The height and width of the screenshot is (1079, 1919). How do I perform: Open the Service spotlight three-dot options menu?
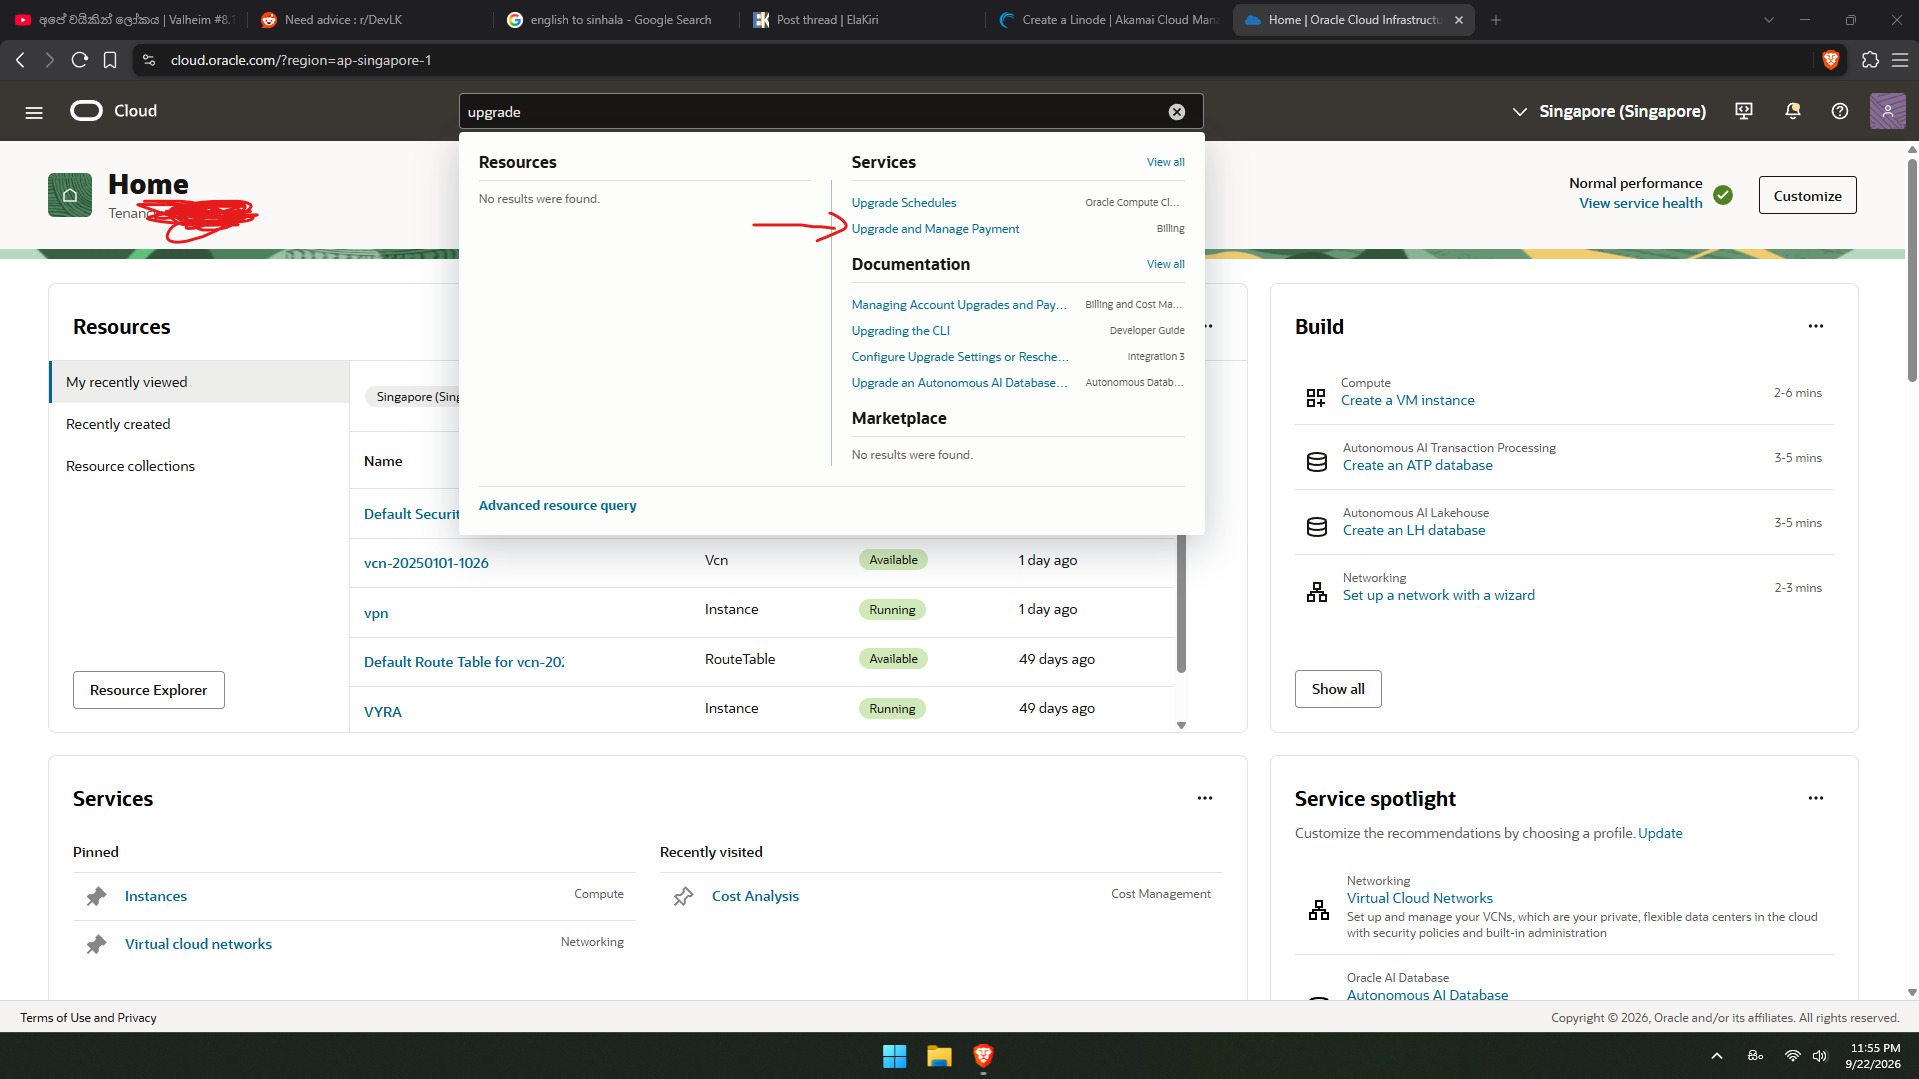click(x=1816, y=798)
